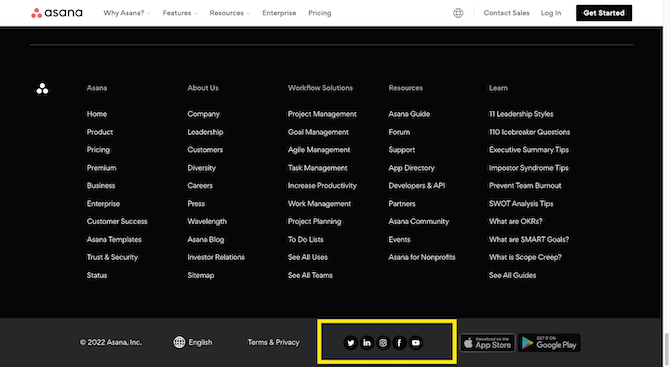The image size is (670, 367).
Task: Open Developers & API link
Action: (417, 186)
